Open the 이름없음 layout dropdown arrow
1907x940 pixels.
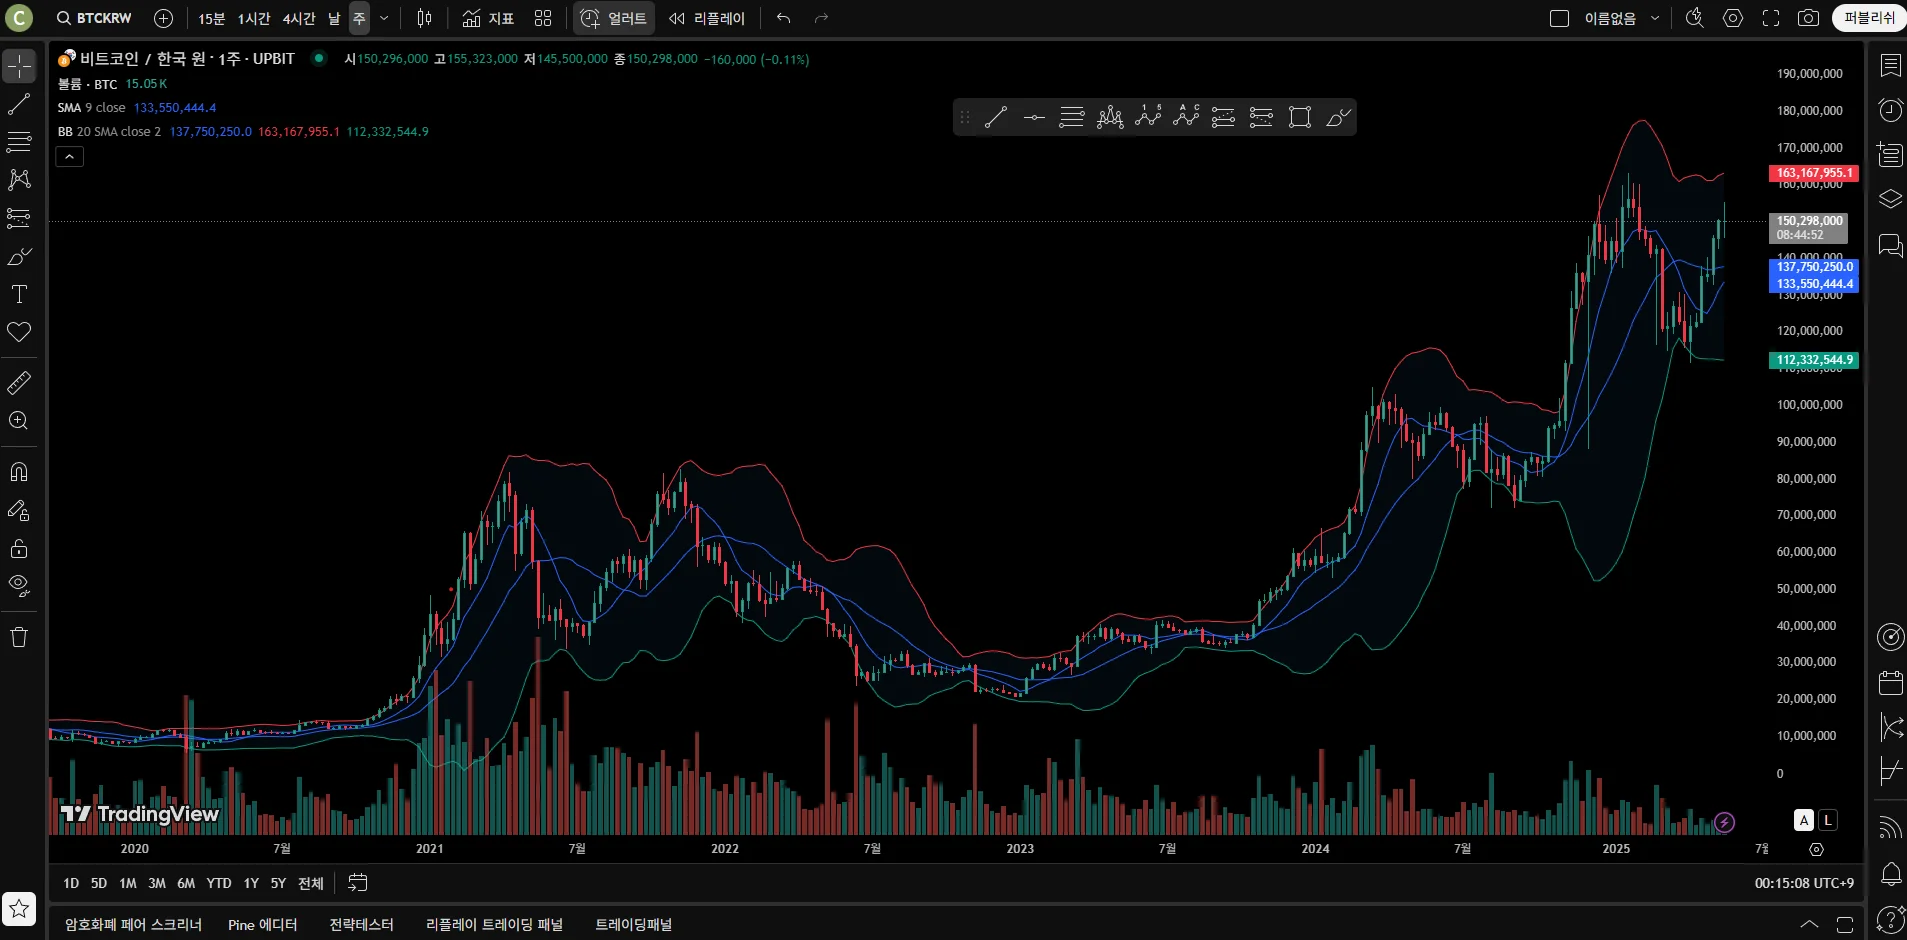tap(1655, 18)
